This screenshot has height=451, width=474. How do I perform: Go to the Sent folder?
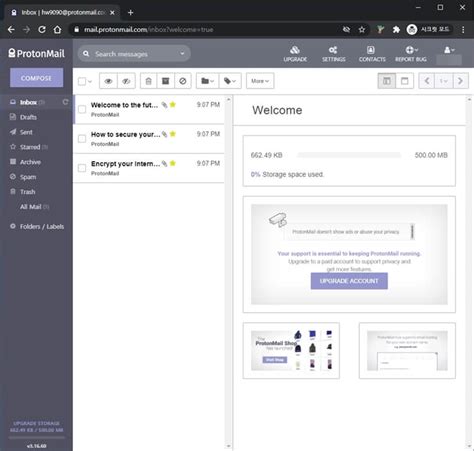point(26,132)
